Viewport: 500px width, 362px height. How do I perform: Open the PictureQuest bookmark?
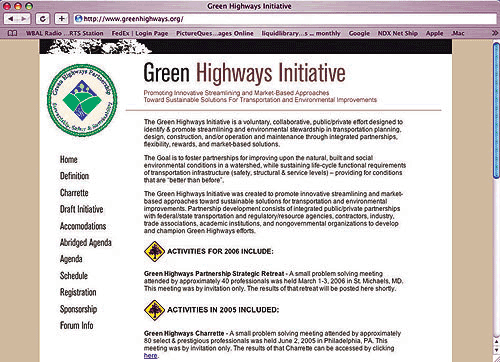click(215, 33)
